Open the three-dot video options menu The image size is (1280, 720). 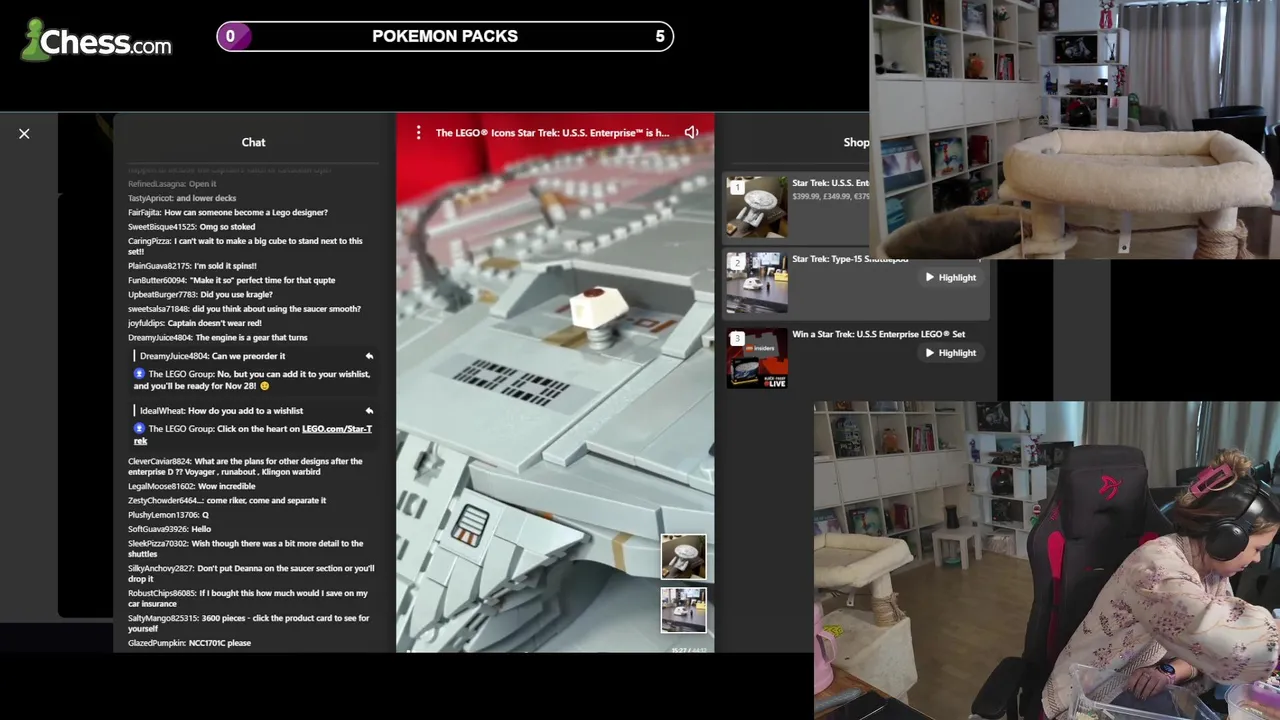(418, 132)
